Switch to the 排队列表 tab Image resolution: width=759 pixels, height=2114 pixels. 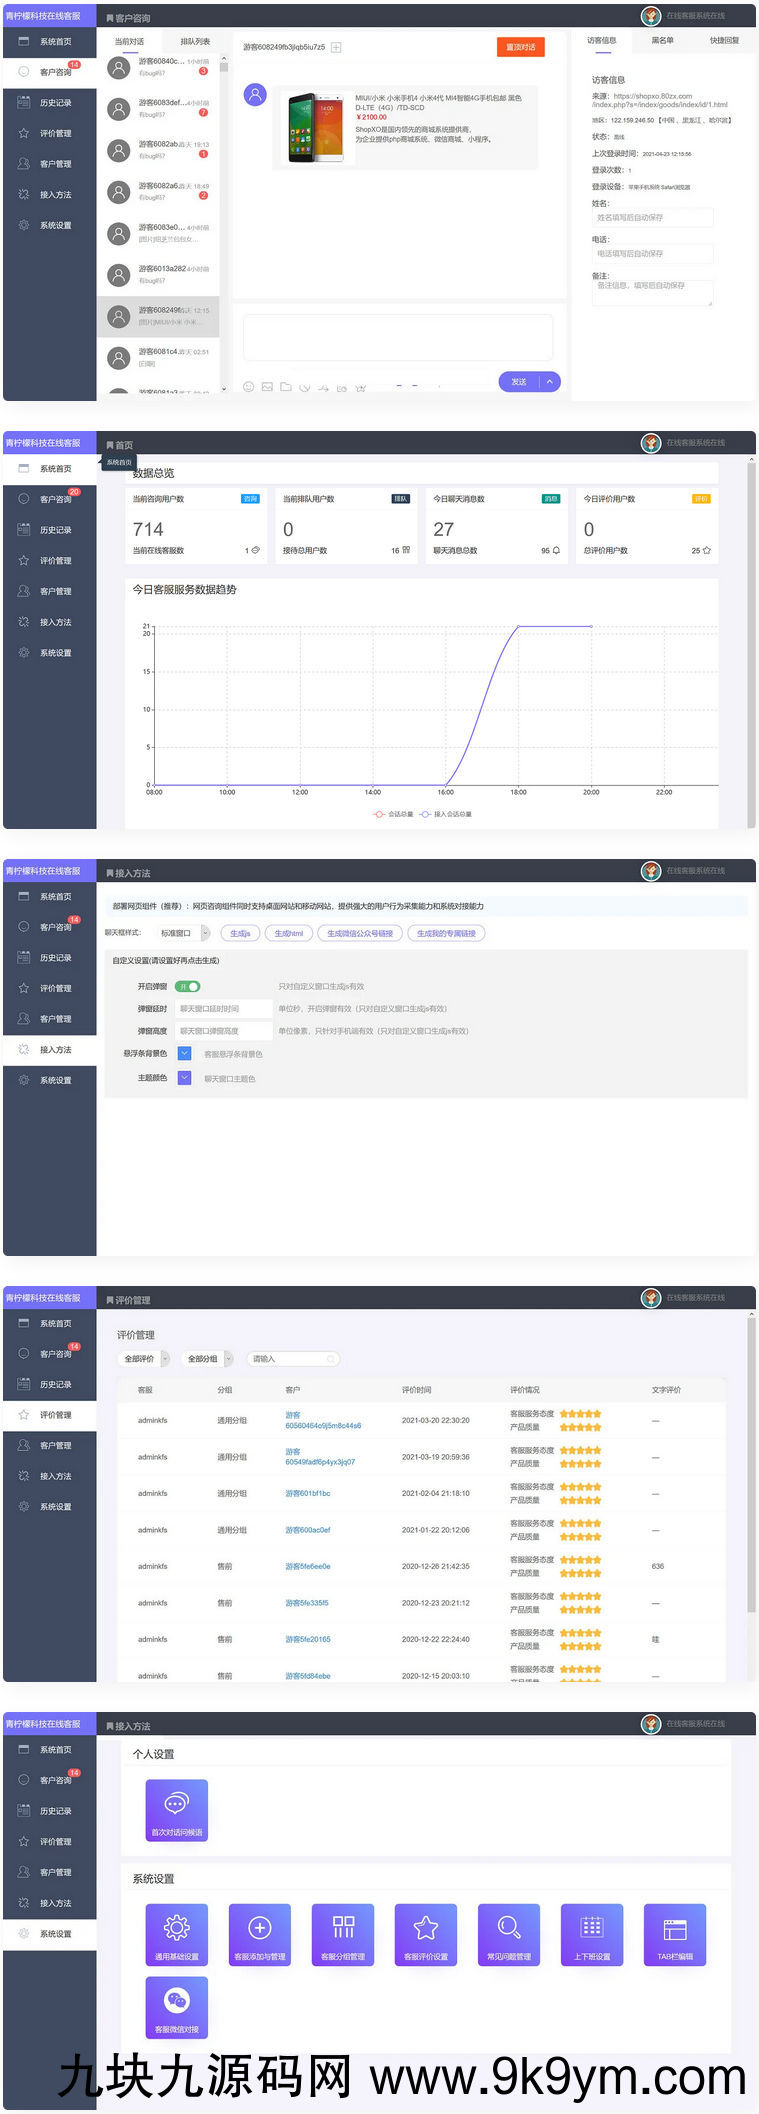(x=195, y=42)
